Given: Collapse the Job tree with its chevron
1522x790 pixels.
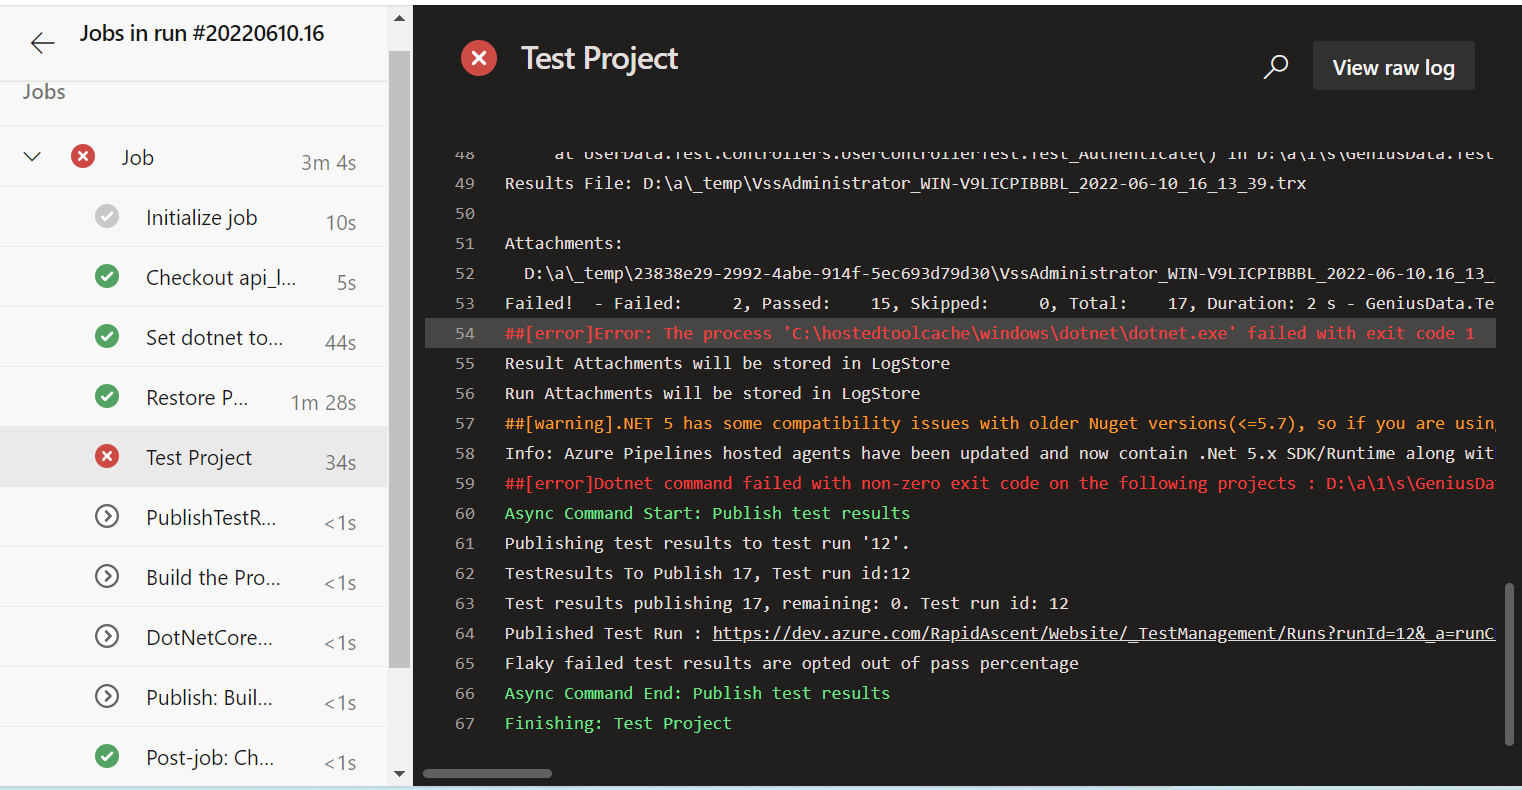Looking at the screenshot, I should 32,157.
